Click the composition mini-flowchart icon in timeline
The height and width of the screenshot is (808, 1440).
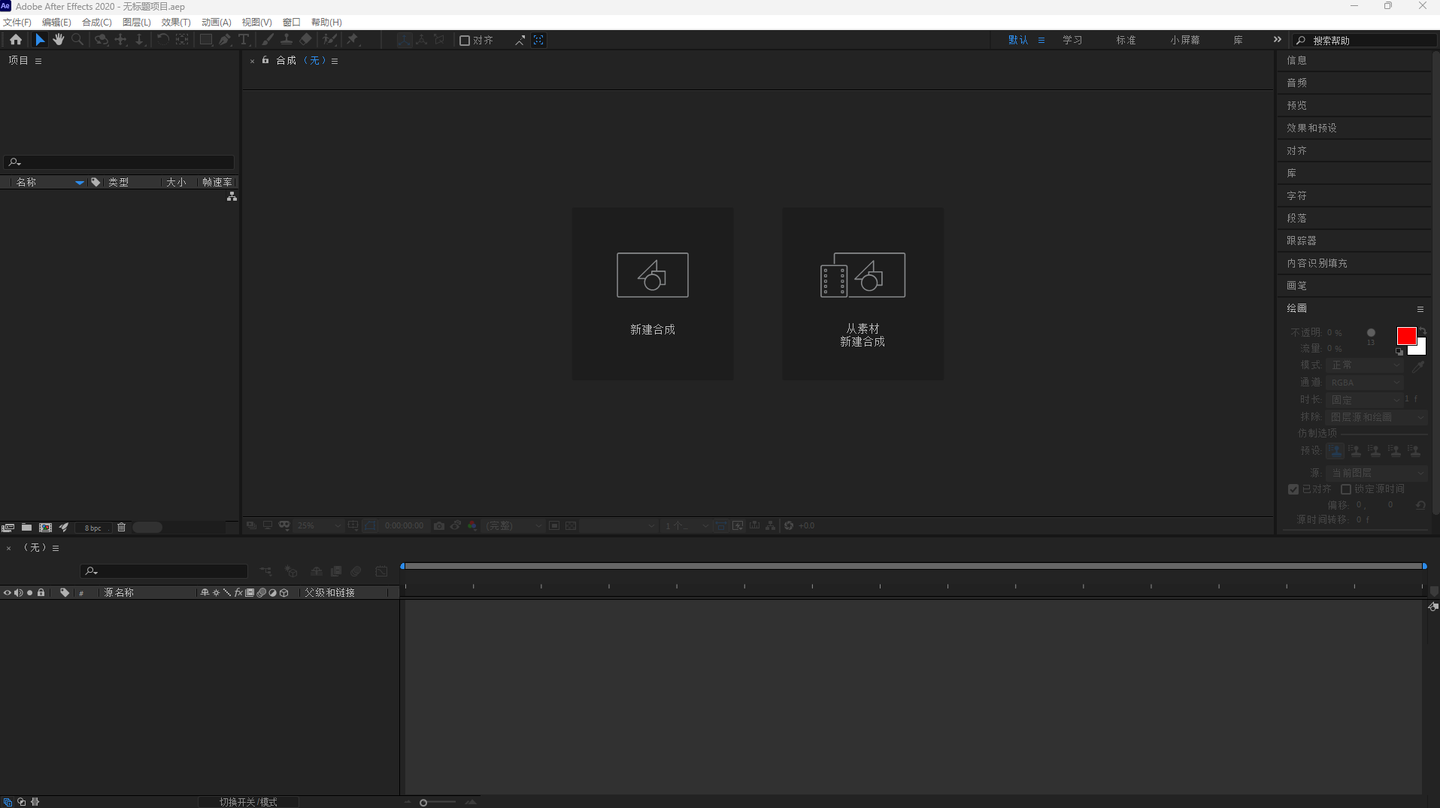(x=265, y=571)
